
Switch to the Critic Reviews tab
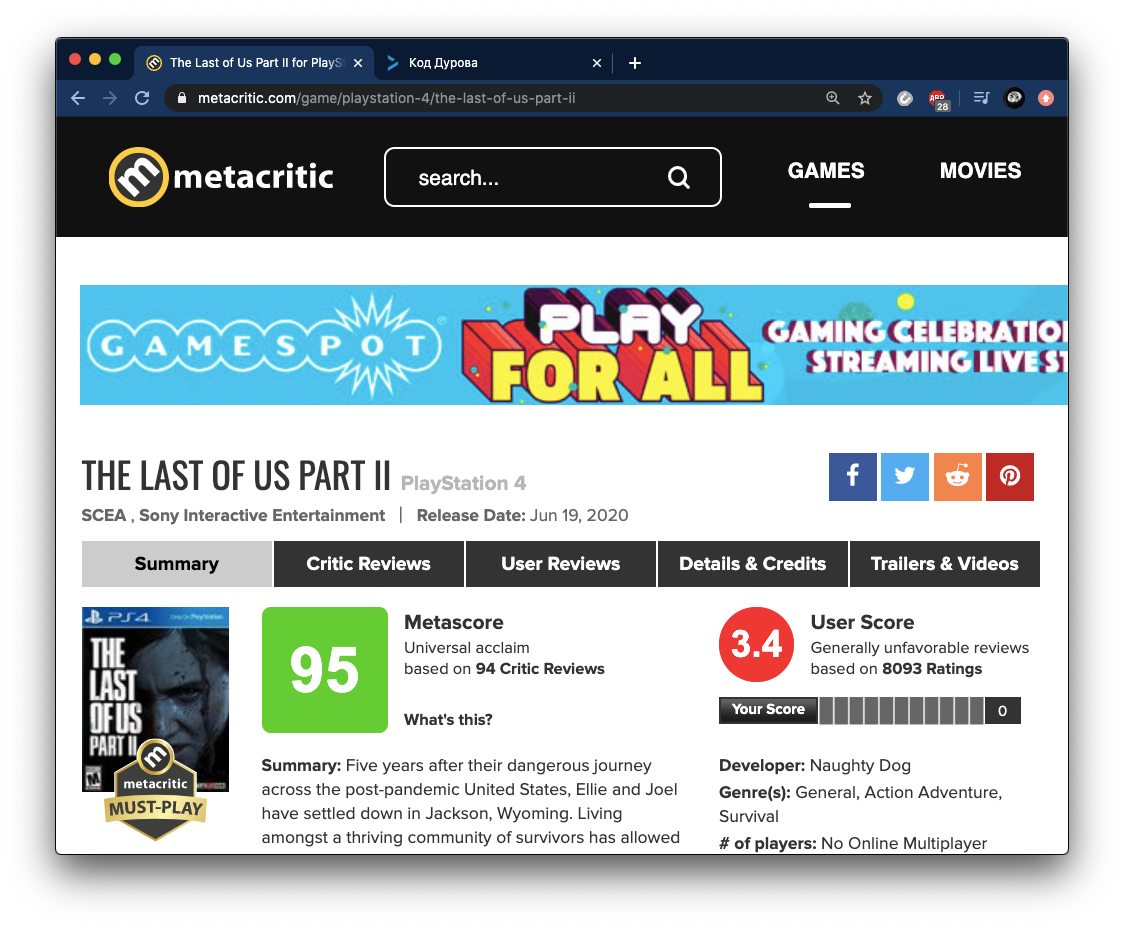368,564
